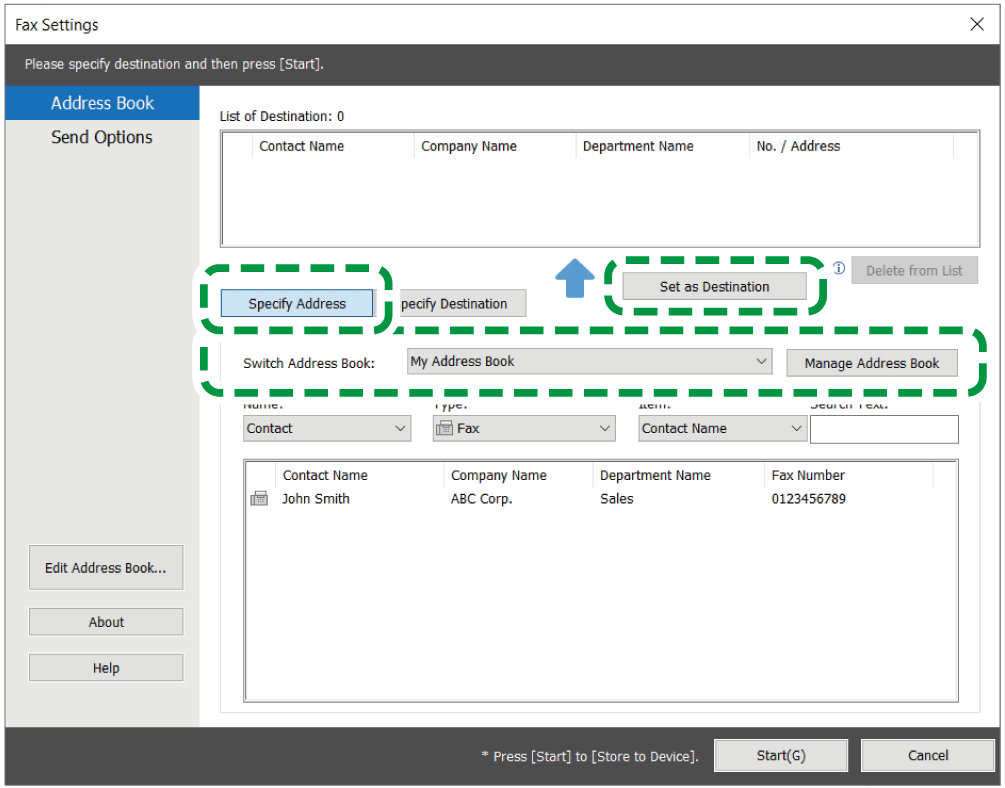Open the Send Options tab

[x=102, y=138]
